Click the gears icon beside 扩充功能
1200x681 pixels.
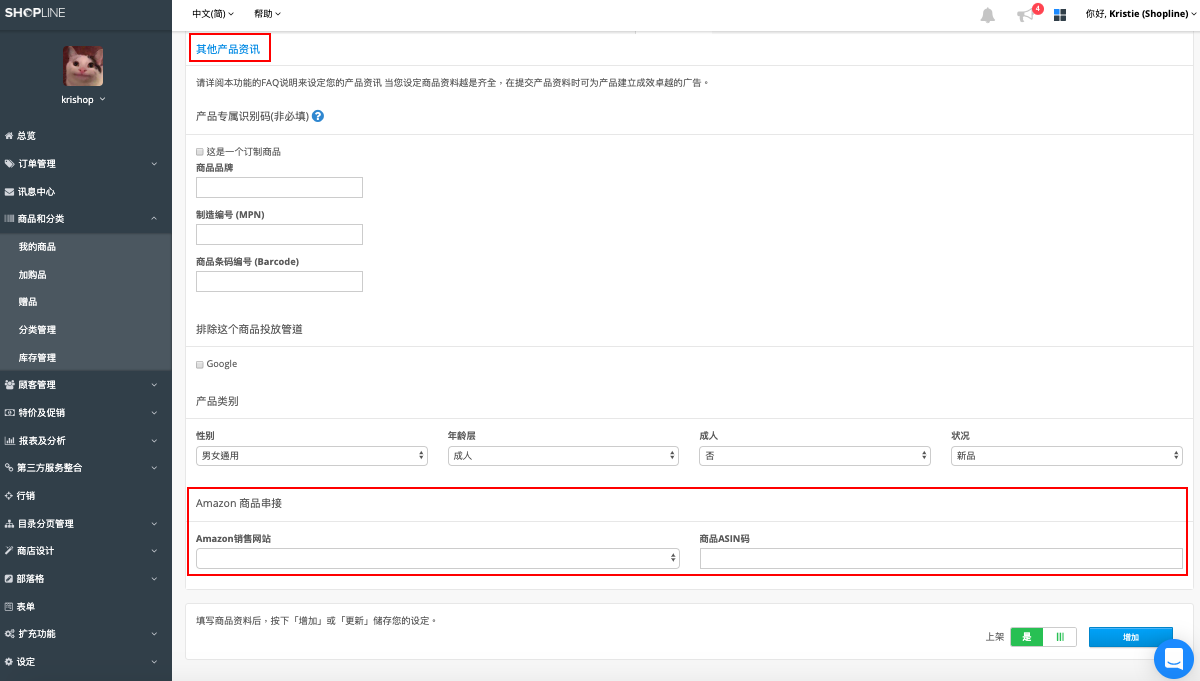(x=9, y=633)
